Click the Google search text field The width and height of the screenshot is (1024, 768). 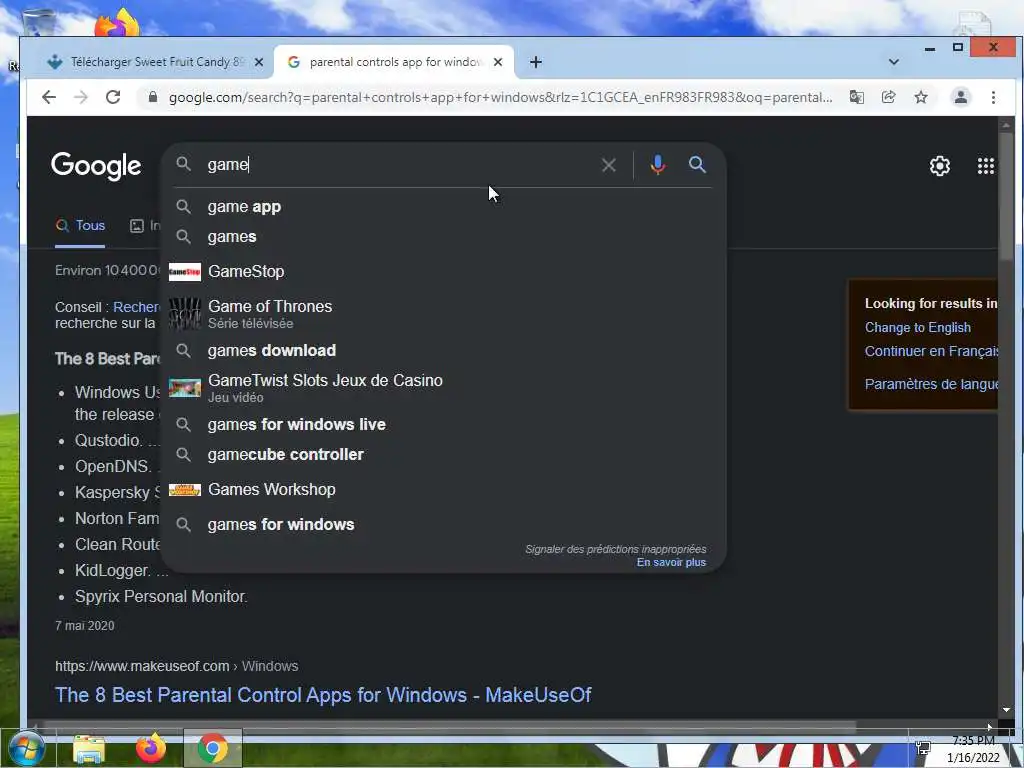tap(398, 165)
